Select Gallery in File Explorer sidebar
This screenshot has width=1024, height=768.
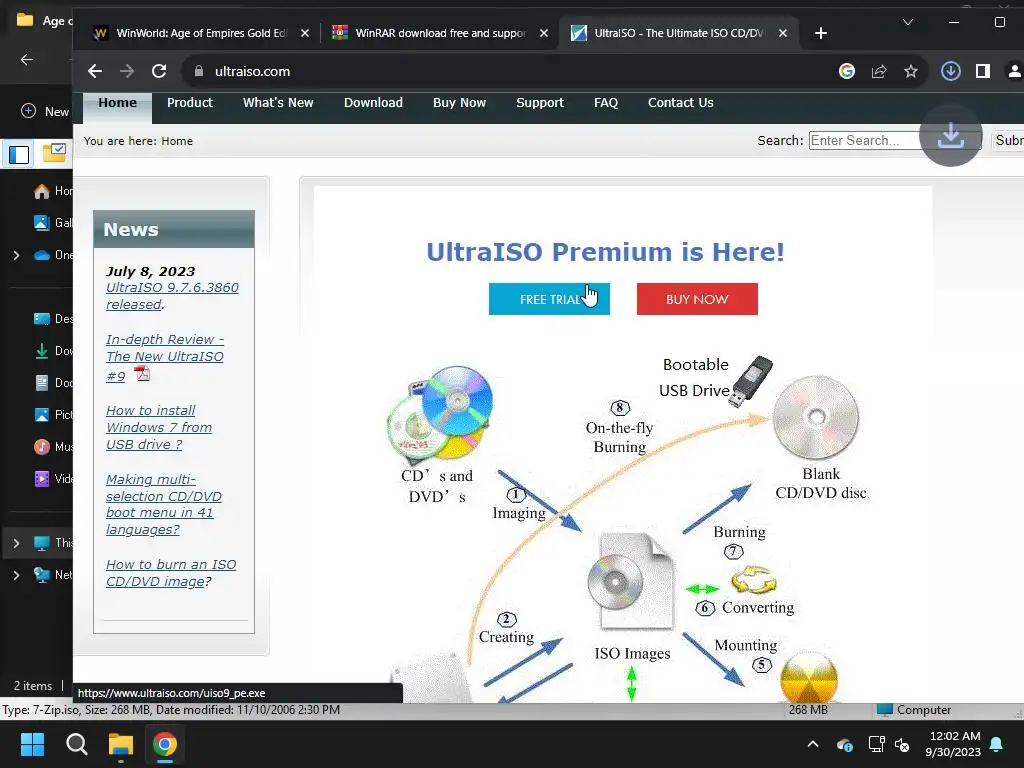pos(52,223)
